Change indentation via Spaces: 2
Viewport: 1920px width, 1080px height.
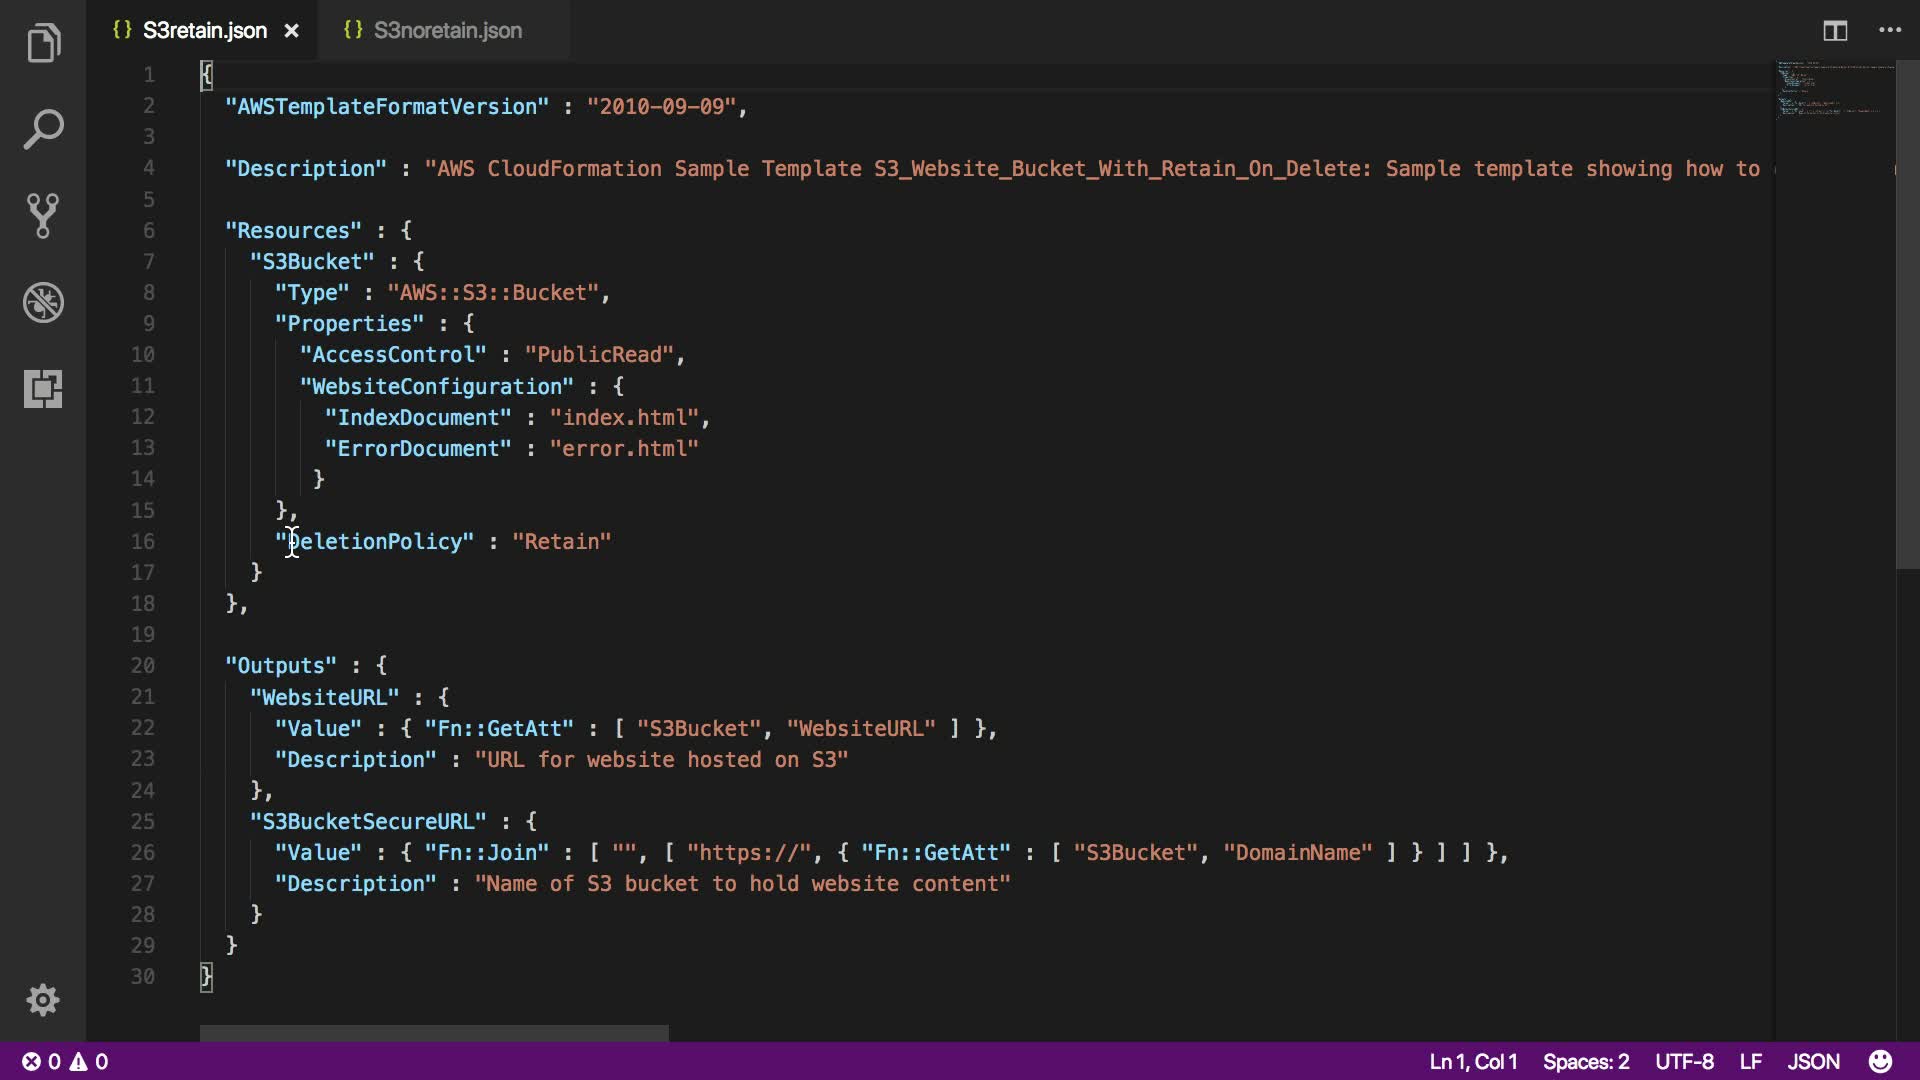pyautogui.click(x=1585, y=1061)
